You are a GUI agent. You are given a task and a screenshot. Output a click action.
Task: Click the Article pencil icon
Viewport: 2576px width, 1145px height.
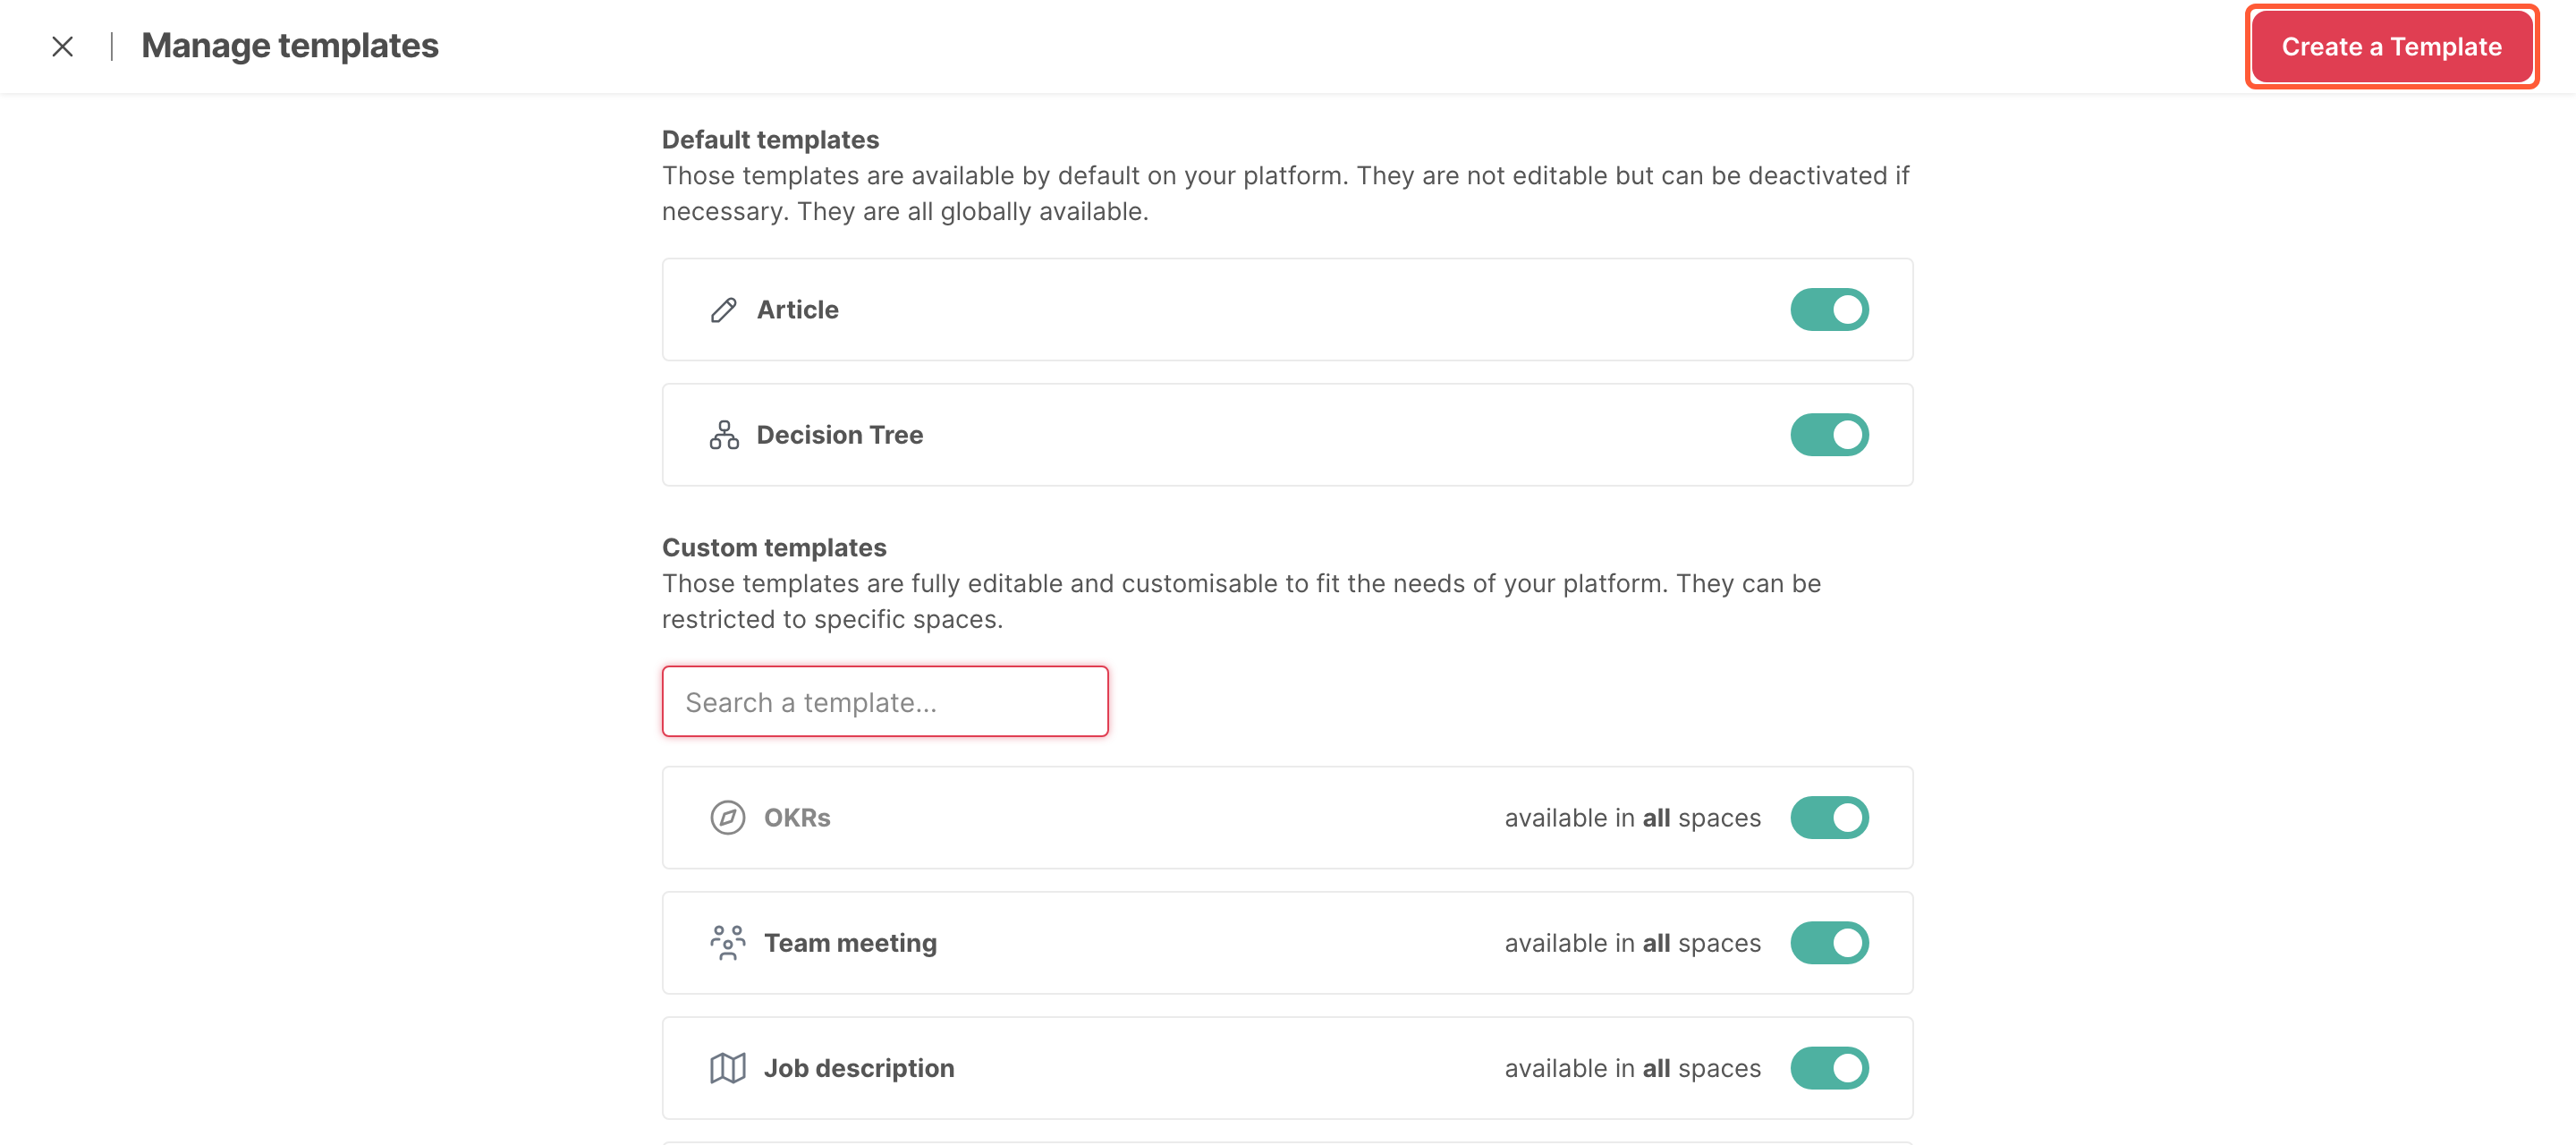click(723, 310)
